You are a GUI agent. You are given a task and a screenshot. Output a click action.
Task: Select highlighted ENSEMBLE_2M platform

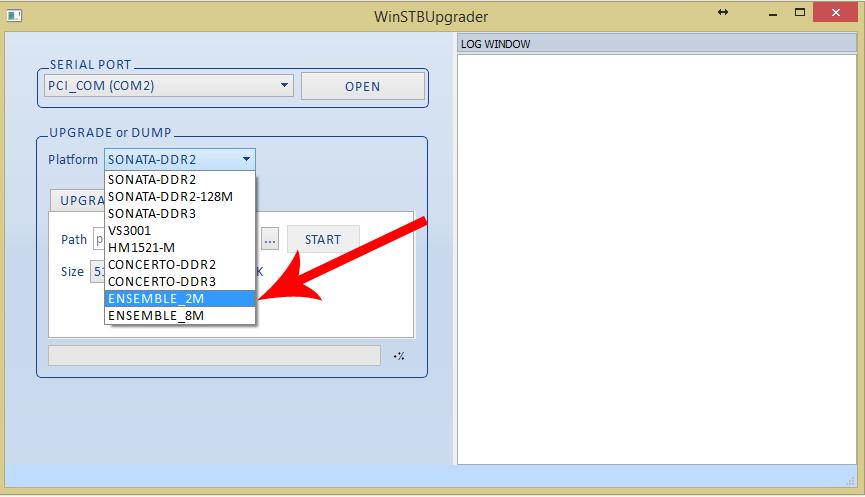(x=180, y=298)
